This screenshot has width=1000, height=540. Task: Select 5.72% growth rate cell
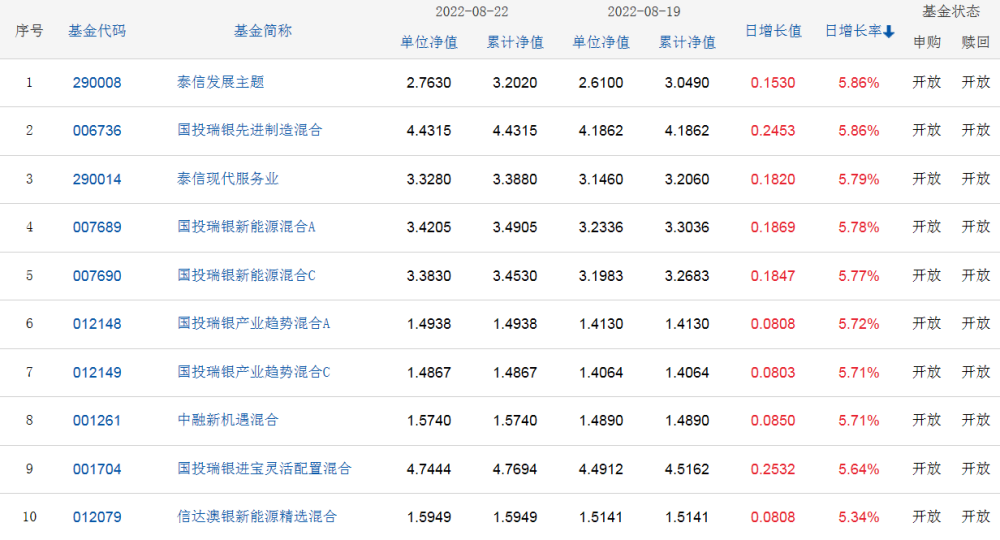(858, 324)
